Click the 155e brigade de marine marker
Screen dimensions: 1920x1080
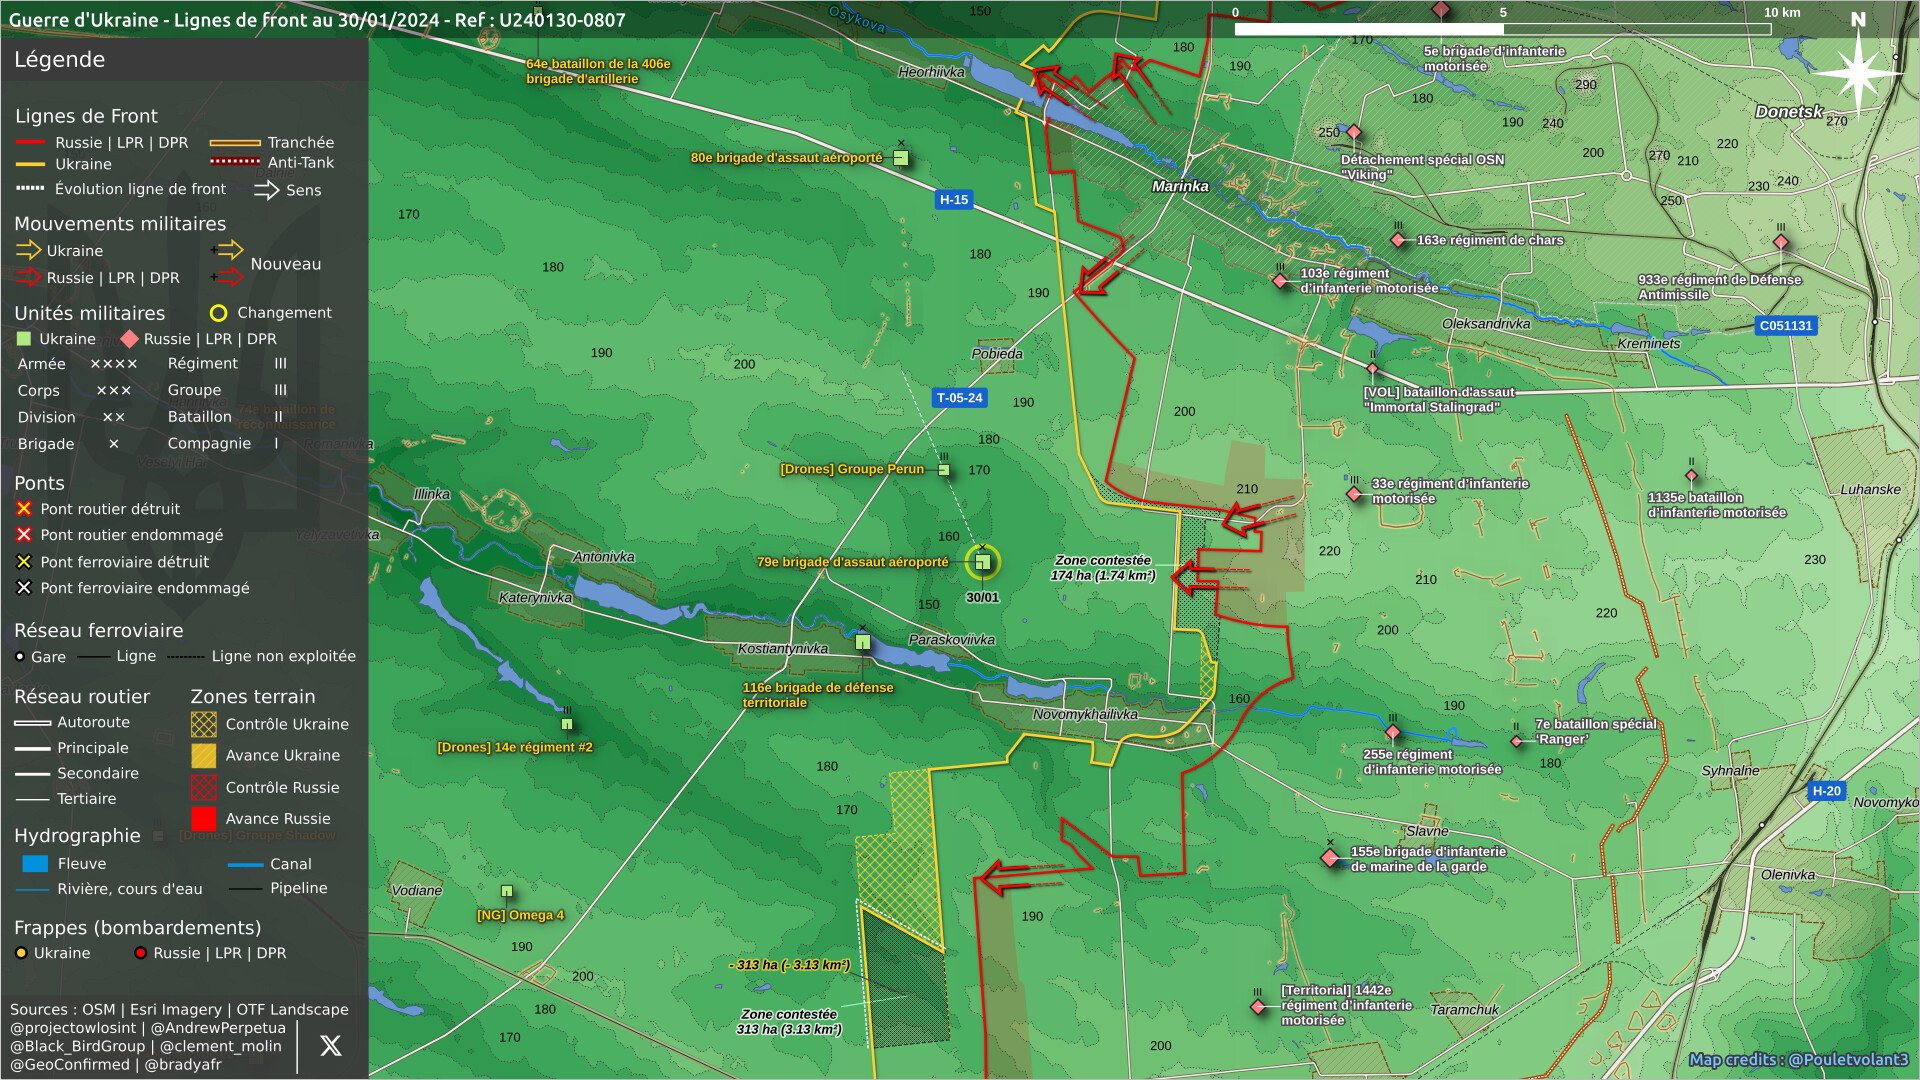click(1330, 858)
